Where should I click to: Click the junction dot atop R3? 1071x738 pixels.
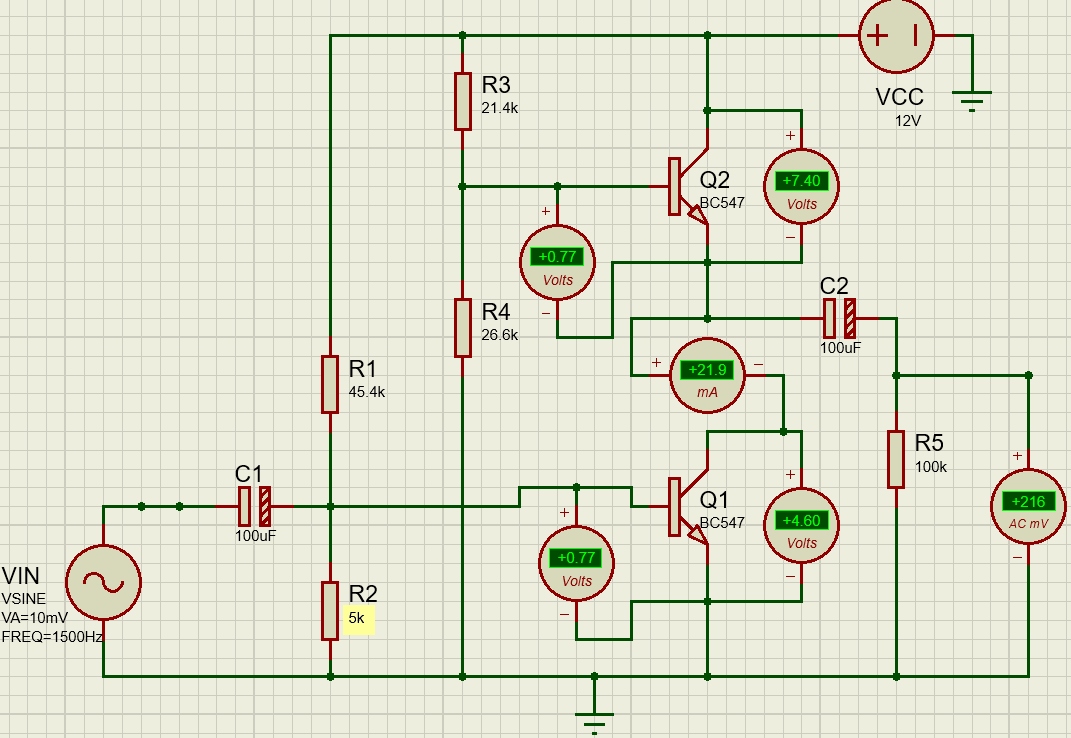[462, 35]
